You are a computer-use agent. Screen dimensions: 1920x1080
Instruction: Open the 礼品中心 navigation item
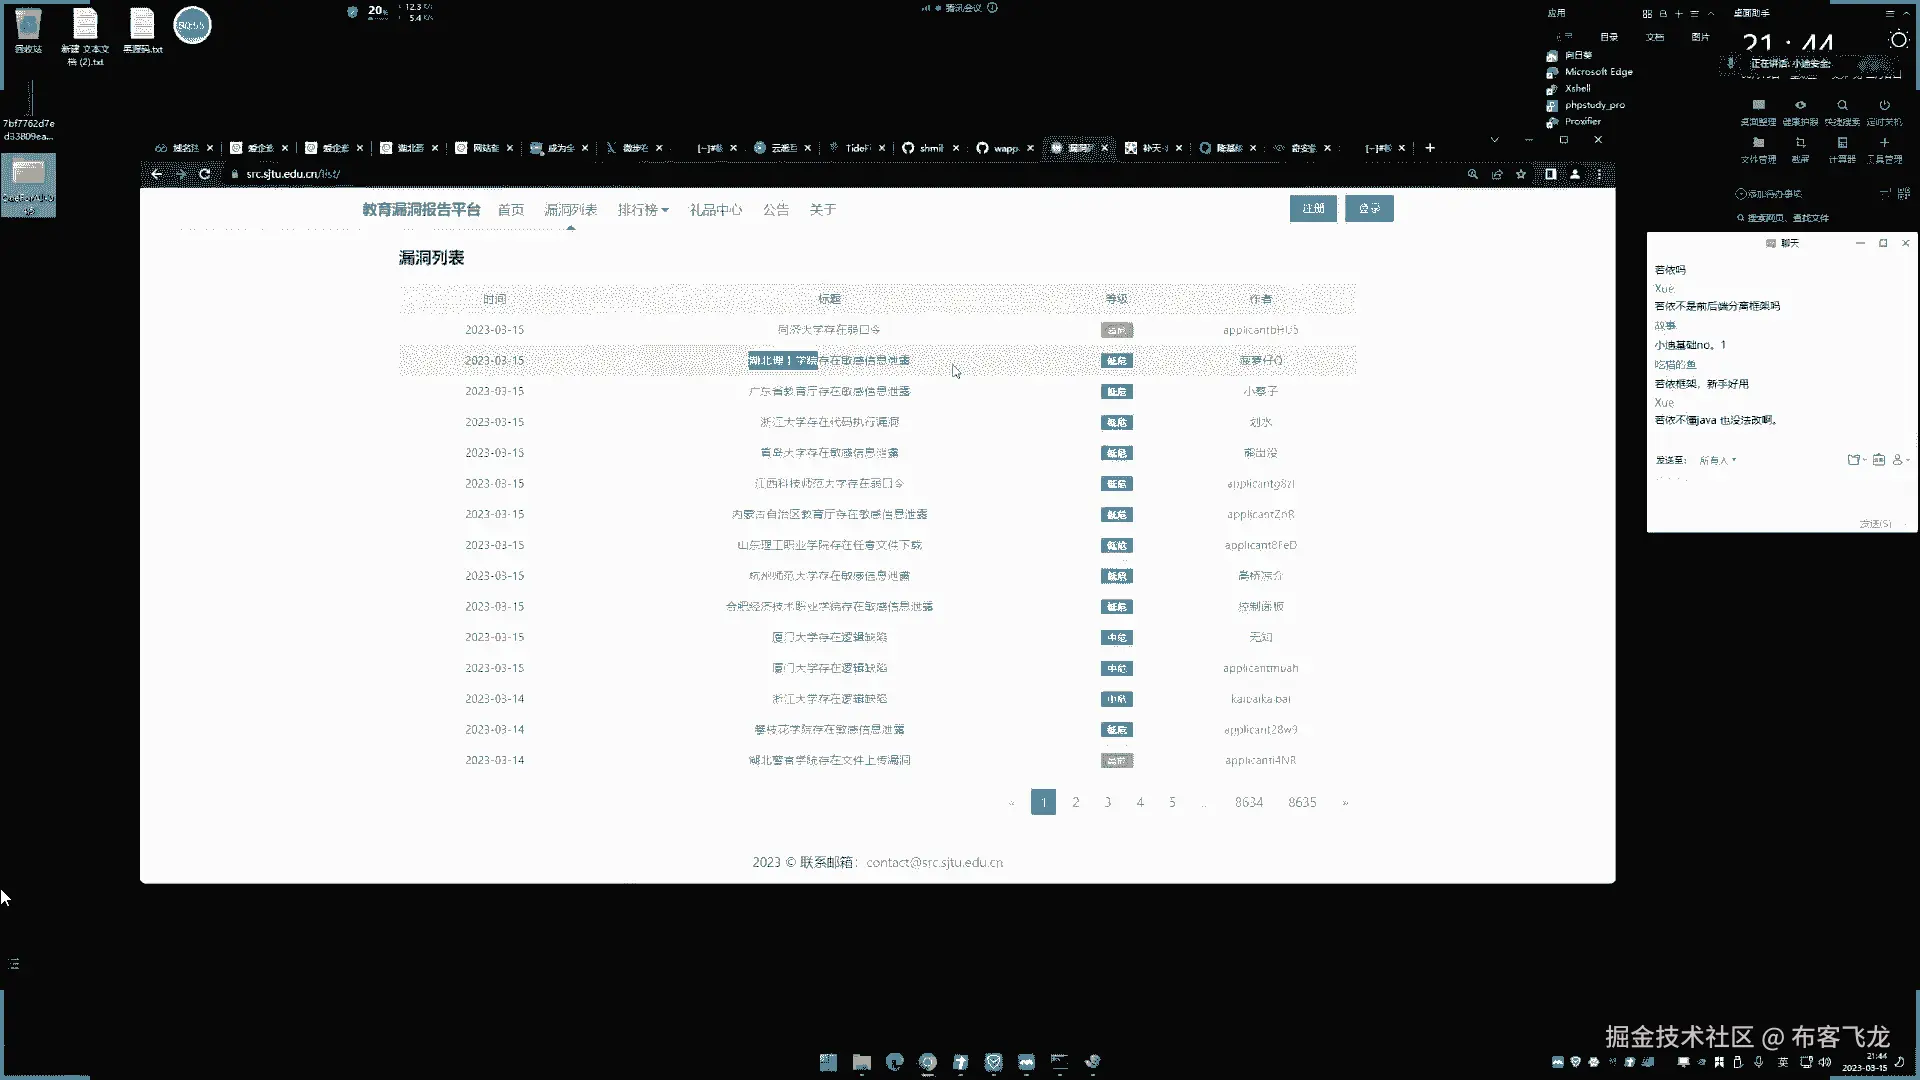coord(715,210)
